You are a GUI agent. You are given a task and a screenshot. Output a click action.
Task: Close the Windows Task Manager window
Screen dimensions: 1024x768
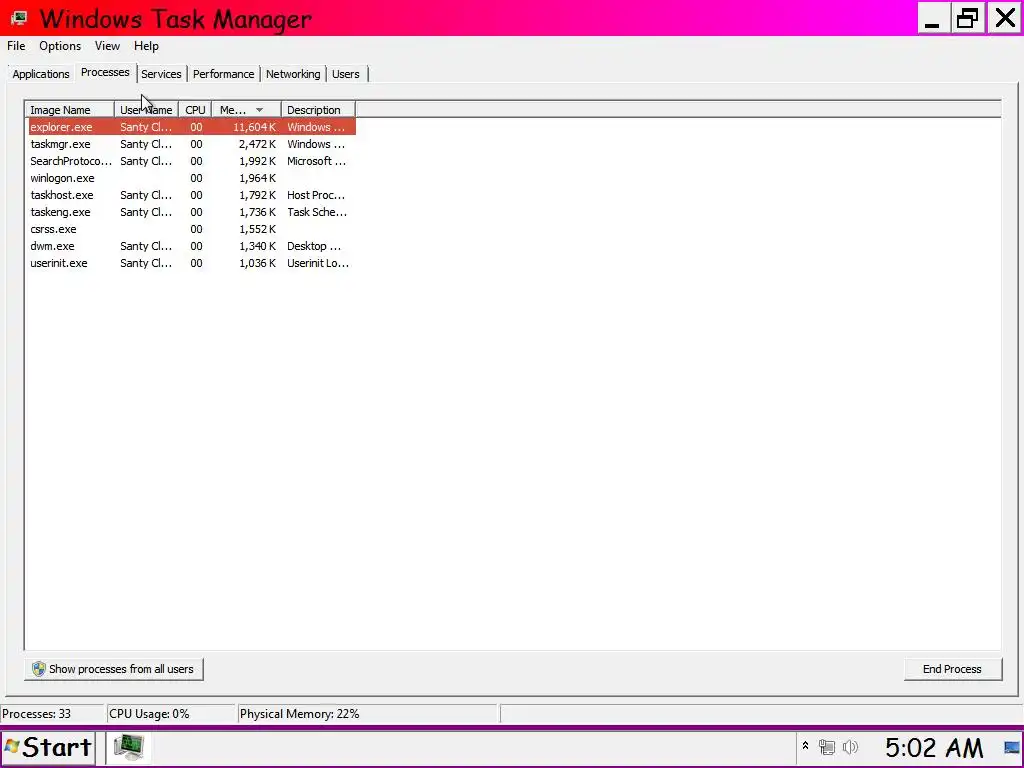(1005, 18)
